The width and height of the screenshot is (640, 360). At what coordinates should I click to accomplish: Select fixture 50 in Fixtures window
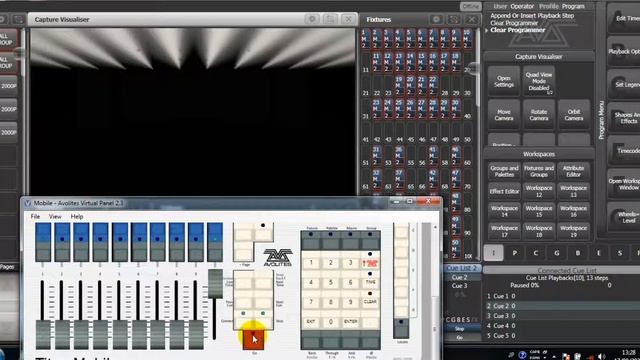click(x=456, y=249)
